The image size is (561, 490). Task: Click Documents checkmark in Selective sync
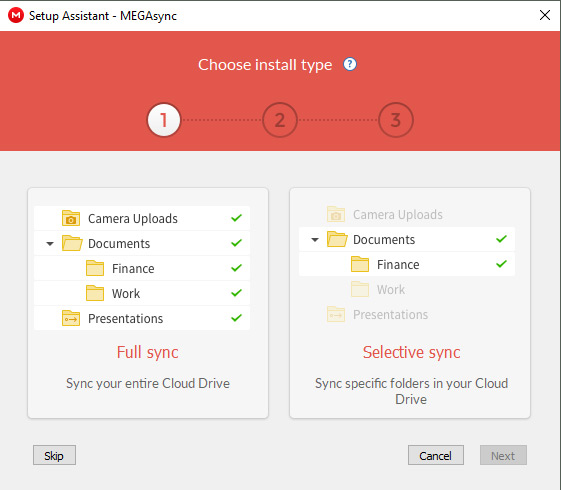[502, 239]
